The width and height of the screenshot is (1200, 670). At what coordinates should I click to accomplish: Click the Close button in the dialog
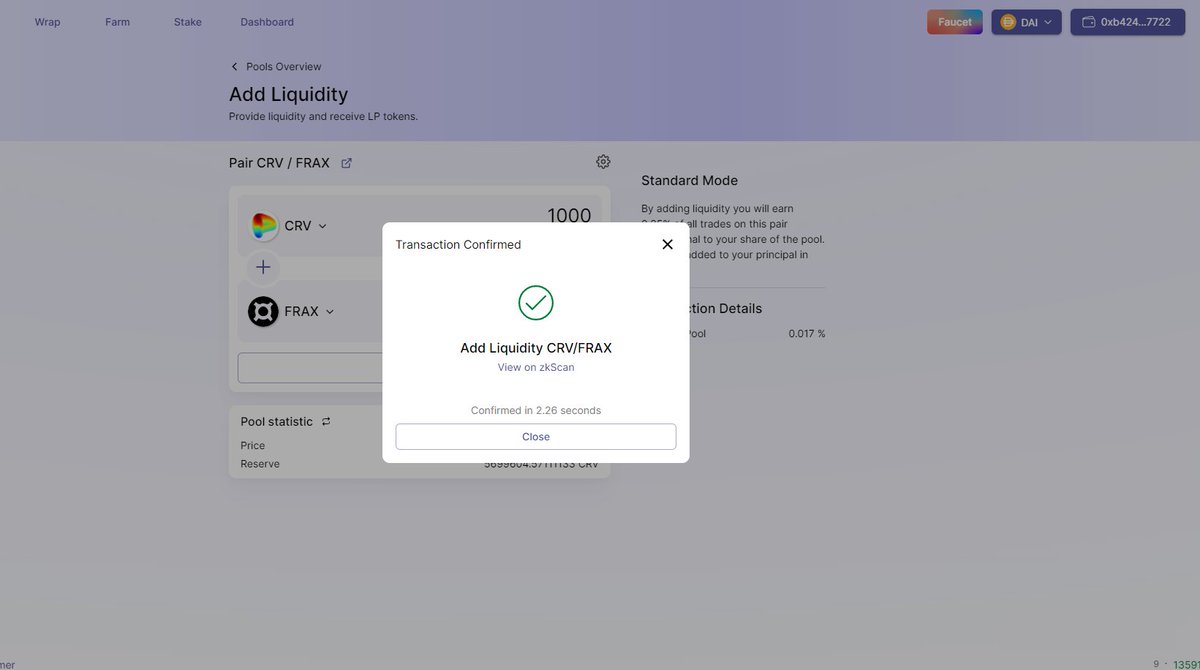click(536, 437)
